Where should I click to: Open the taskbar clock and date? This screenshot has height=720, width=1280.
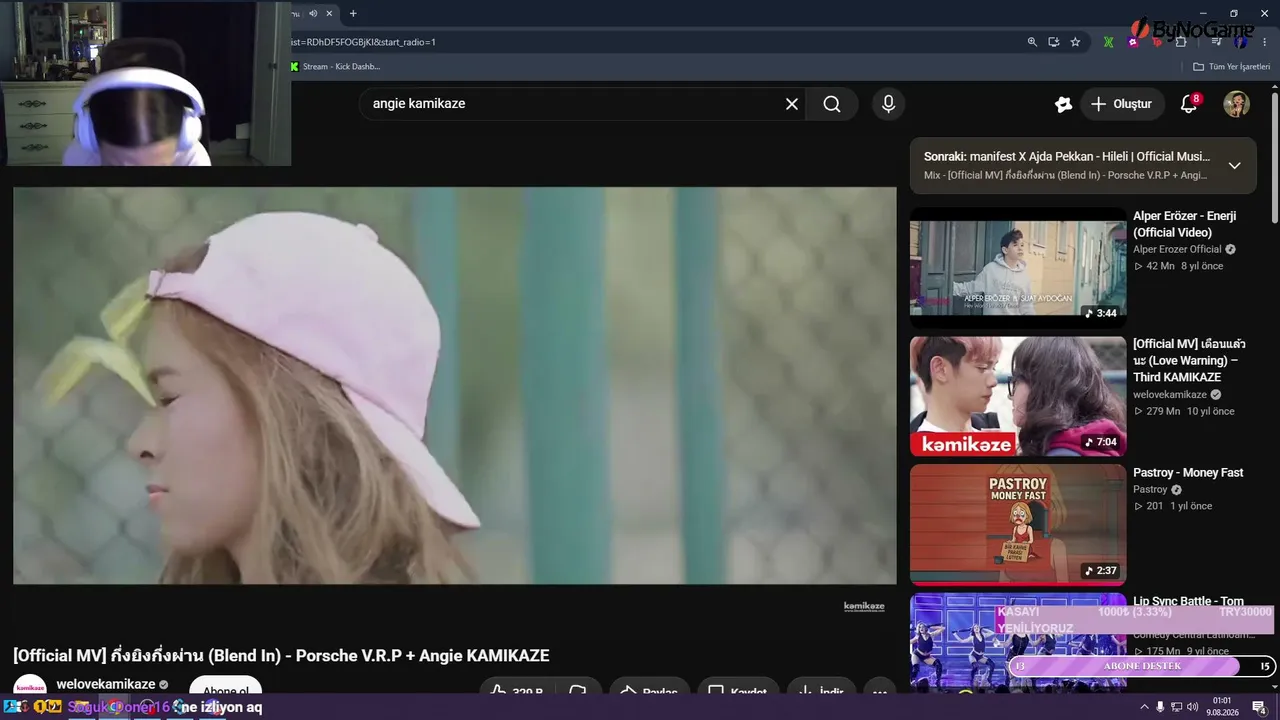[1221, 707]
